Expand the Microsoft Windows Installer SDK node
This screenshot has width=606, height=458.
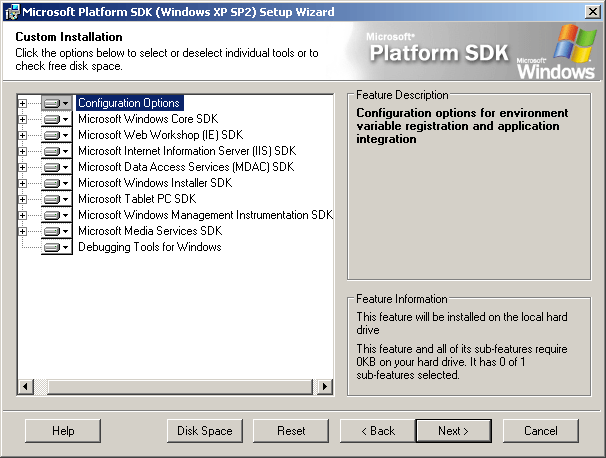pos(22,184)
